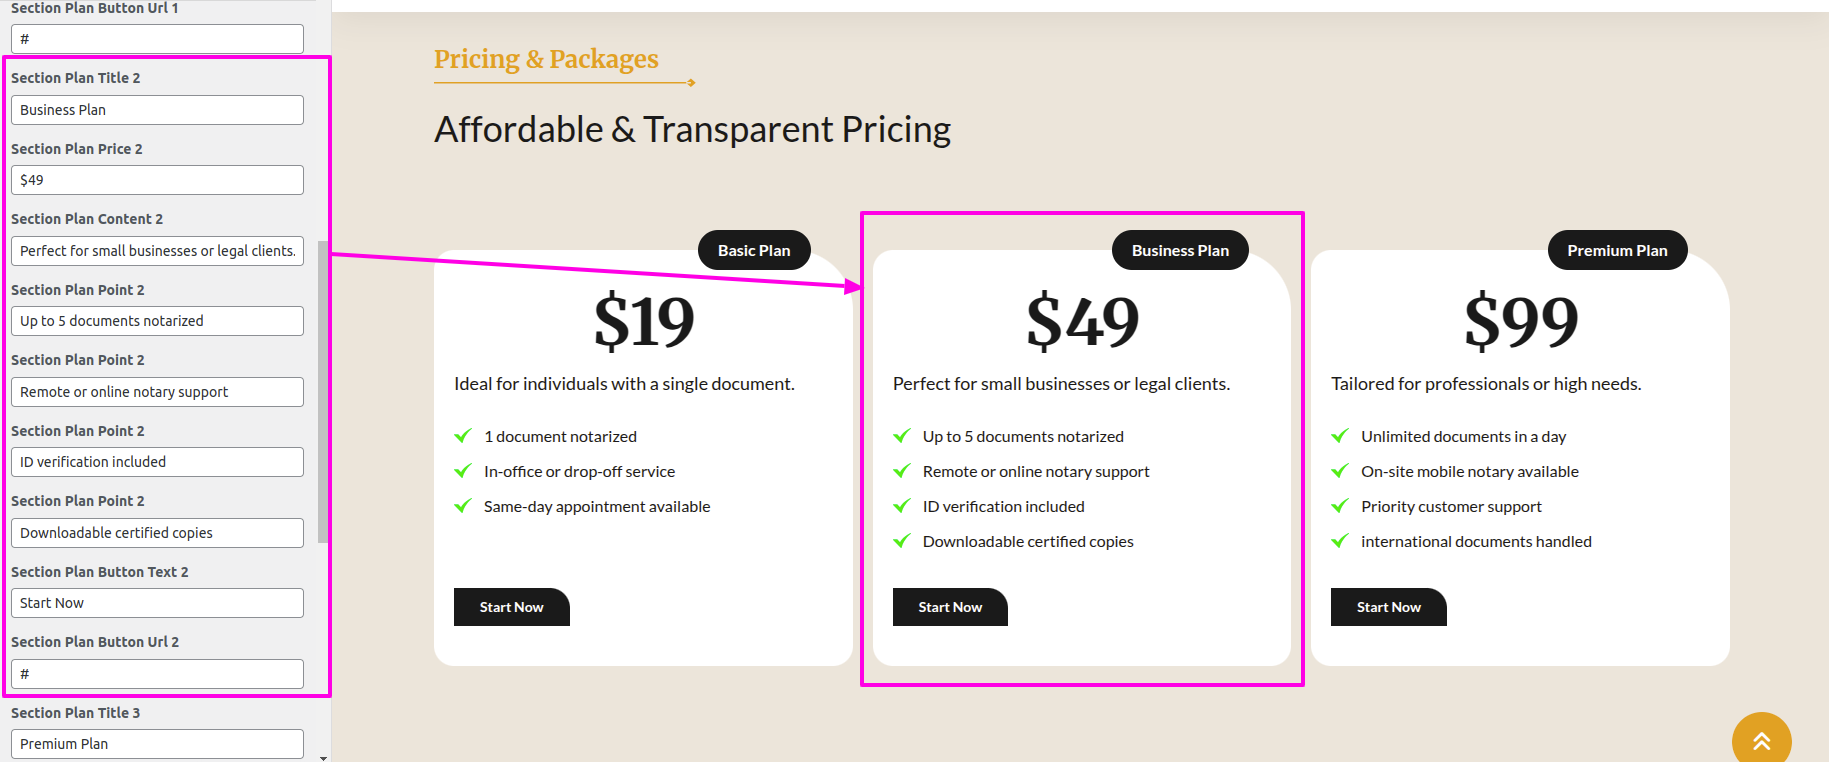Image resolution: width=1829 pixels, height=762 pixels.
Task: Click the checkmark next to Downloadable certified copies
Action: (902, 541)
